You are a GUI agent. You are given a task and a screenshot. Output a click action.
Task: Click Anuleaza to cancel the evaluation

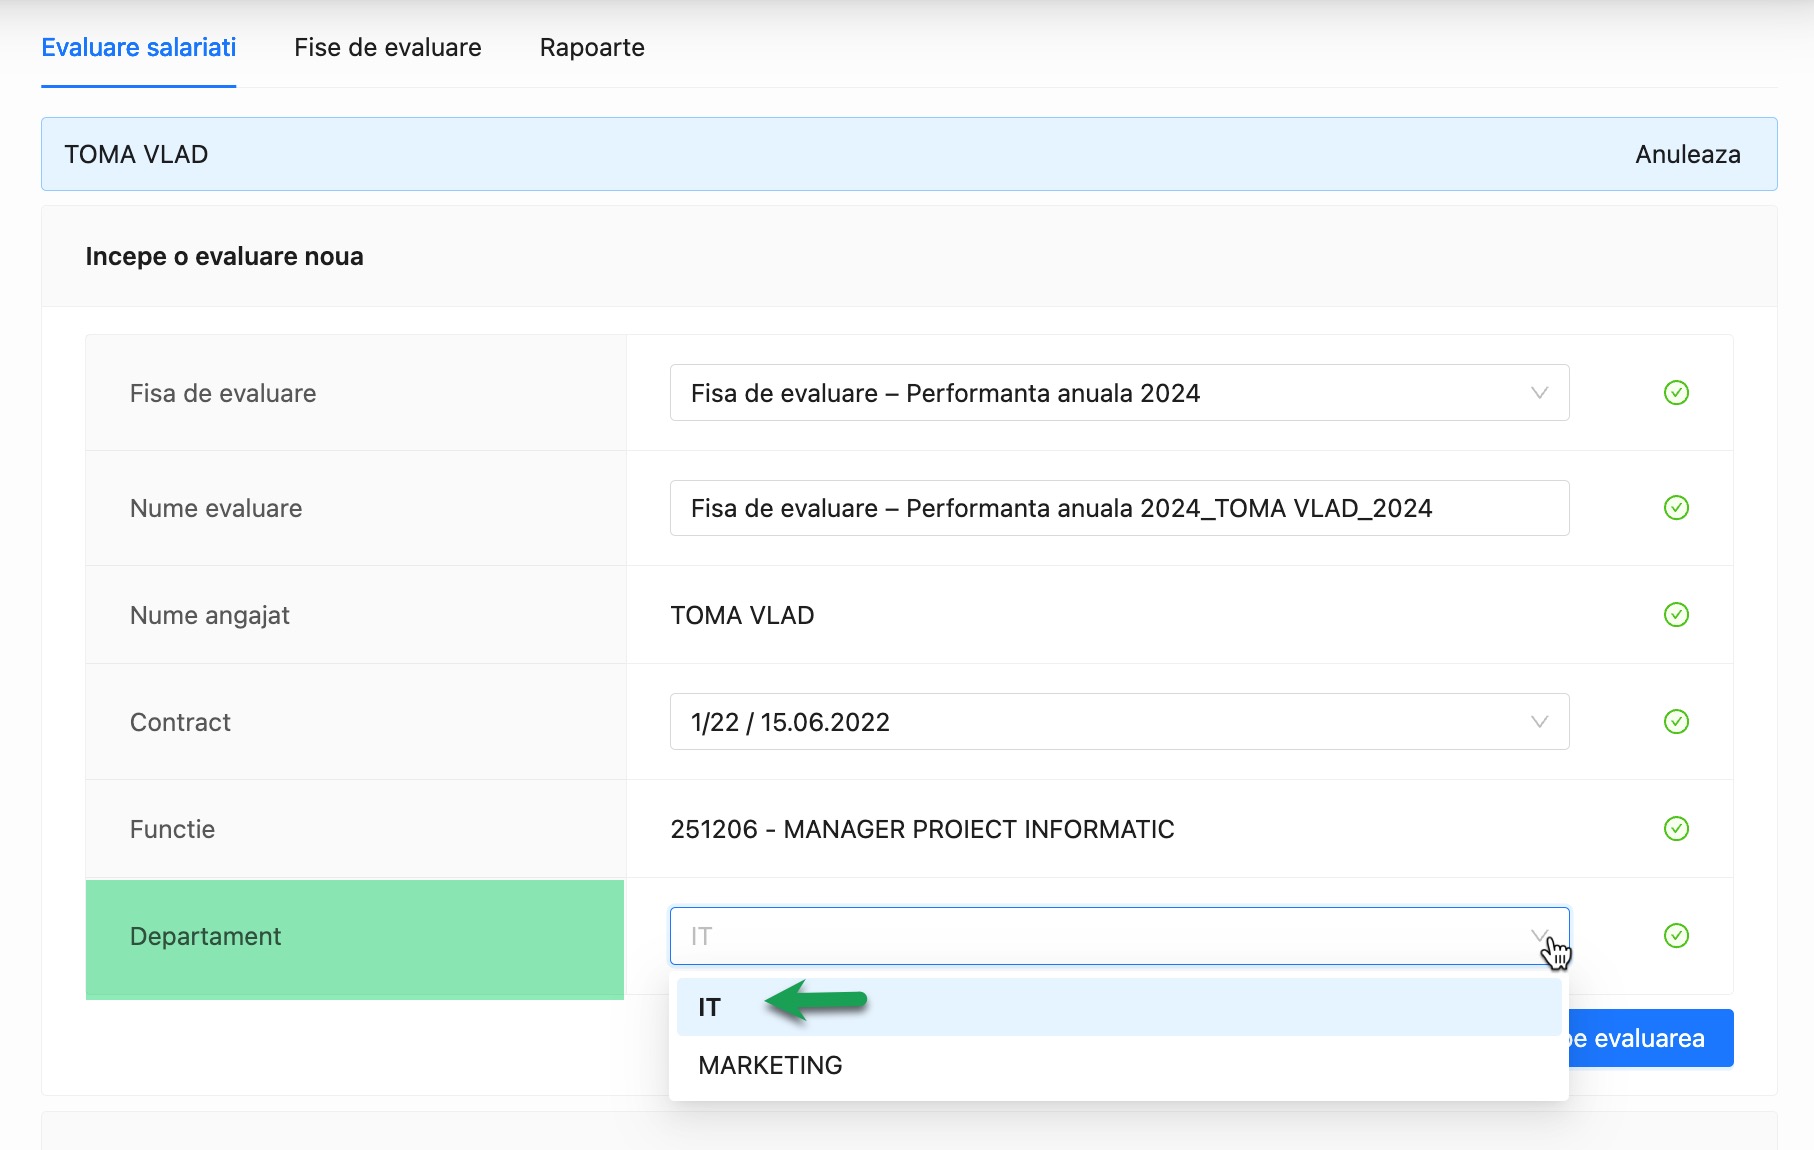pos(1688,154)
